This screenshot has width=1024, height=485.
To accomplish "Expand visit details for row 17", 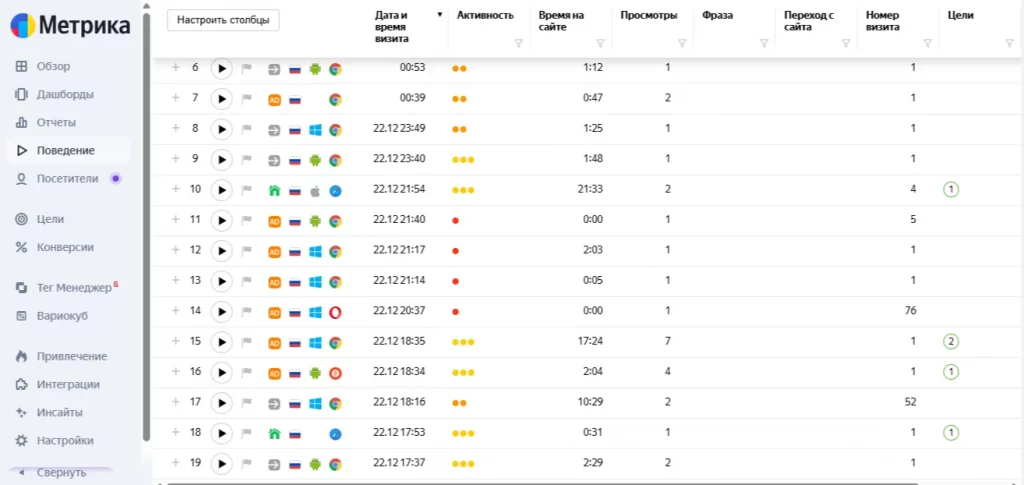I will click(x=175, y=403).
